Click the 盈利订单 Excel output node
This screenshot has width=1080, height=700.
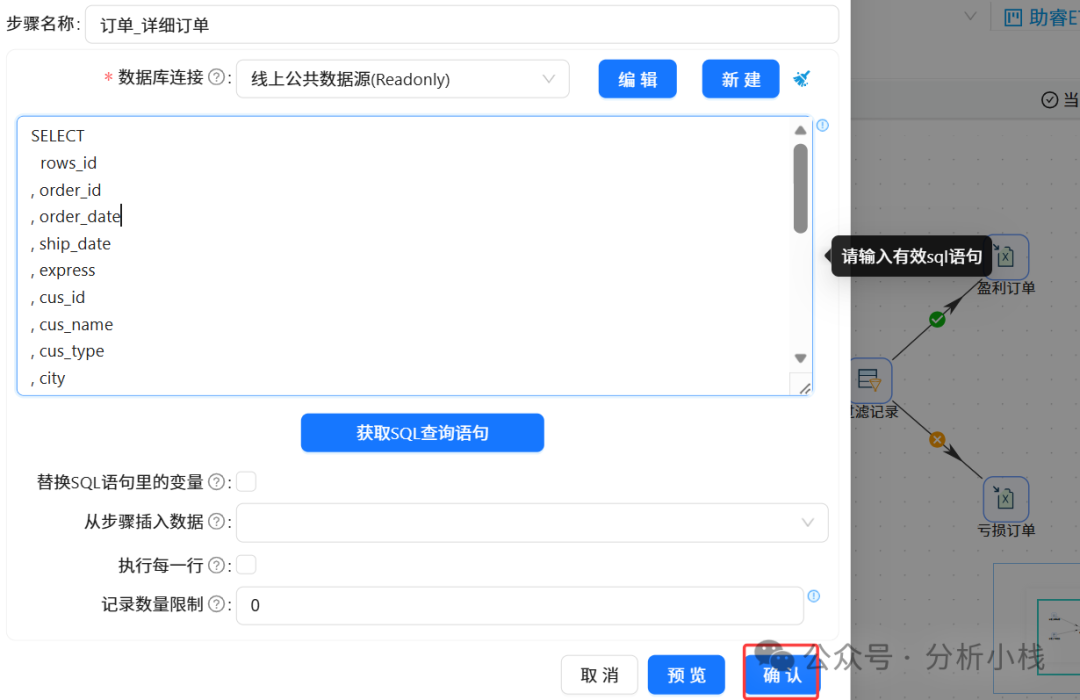1006,257
